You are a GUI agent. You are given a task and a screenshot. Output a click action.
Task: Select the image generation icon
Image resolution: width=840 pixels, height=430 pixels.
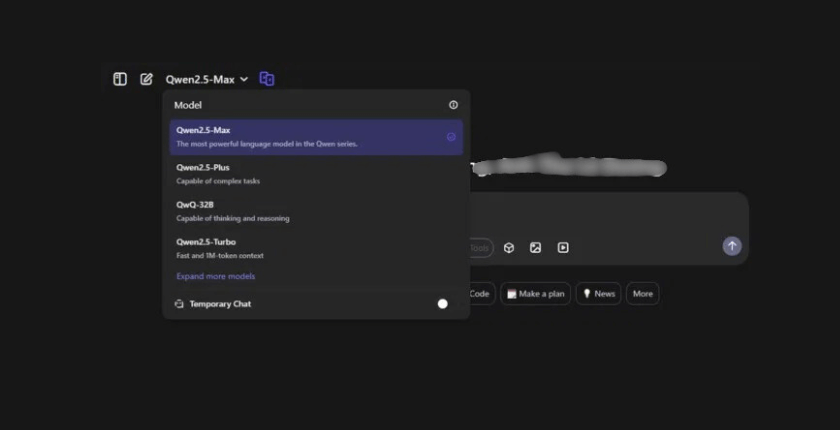point(536,248)
